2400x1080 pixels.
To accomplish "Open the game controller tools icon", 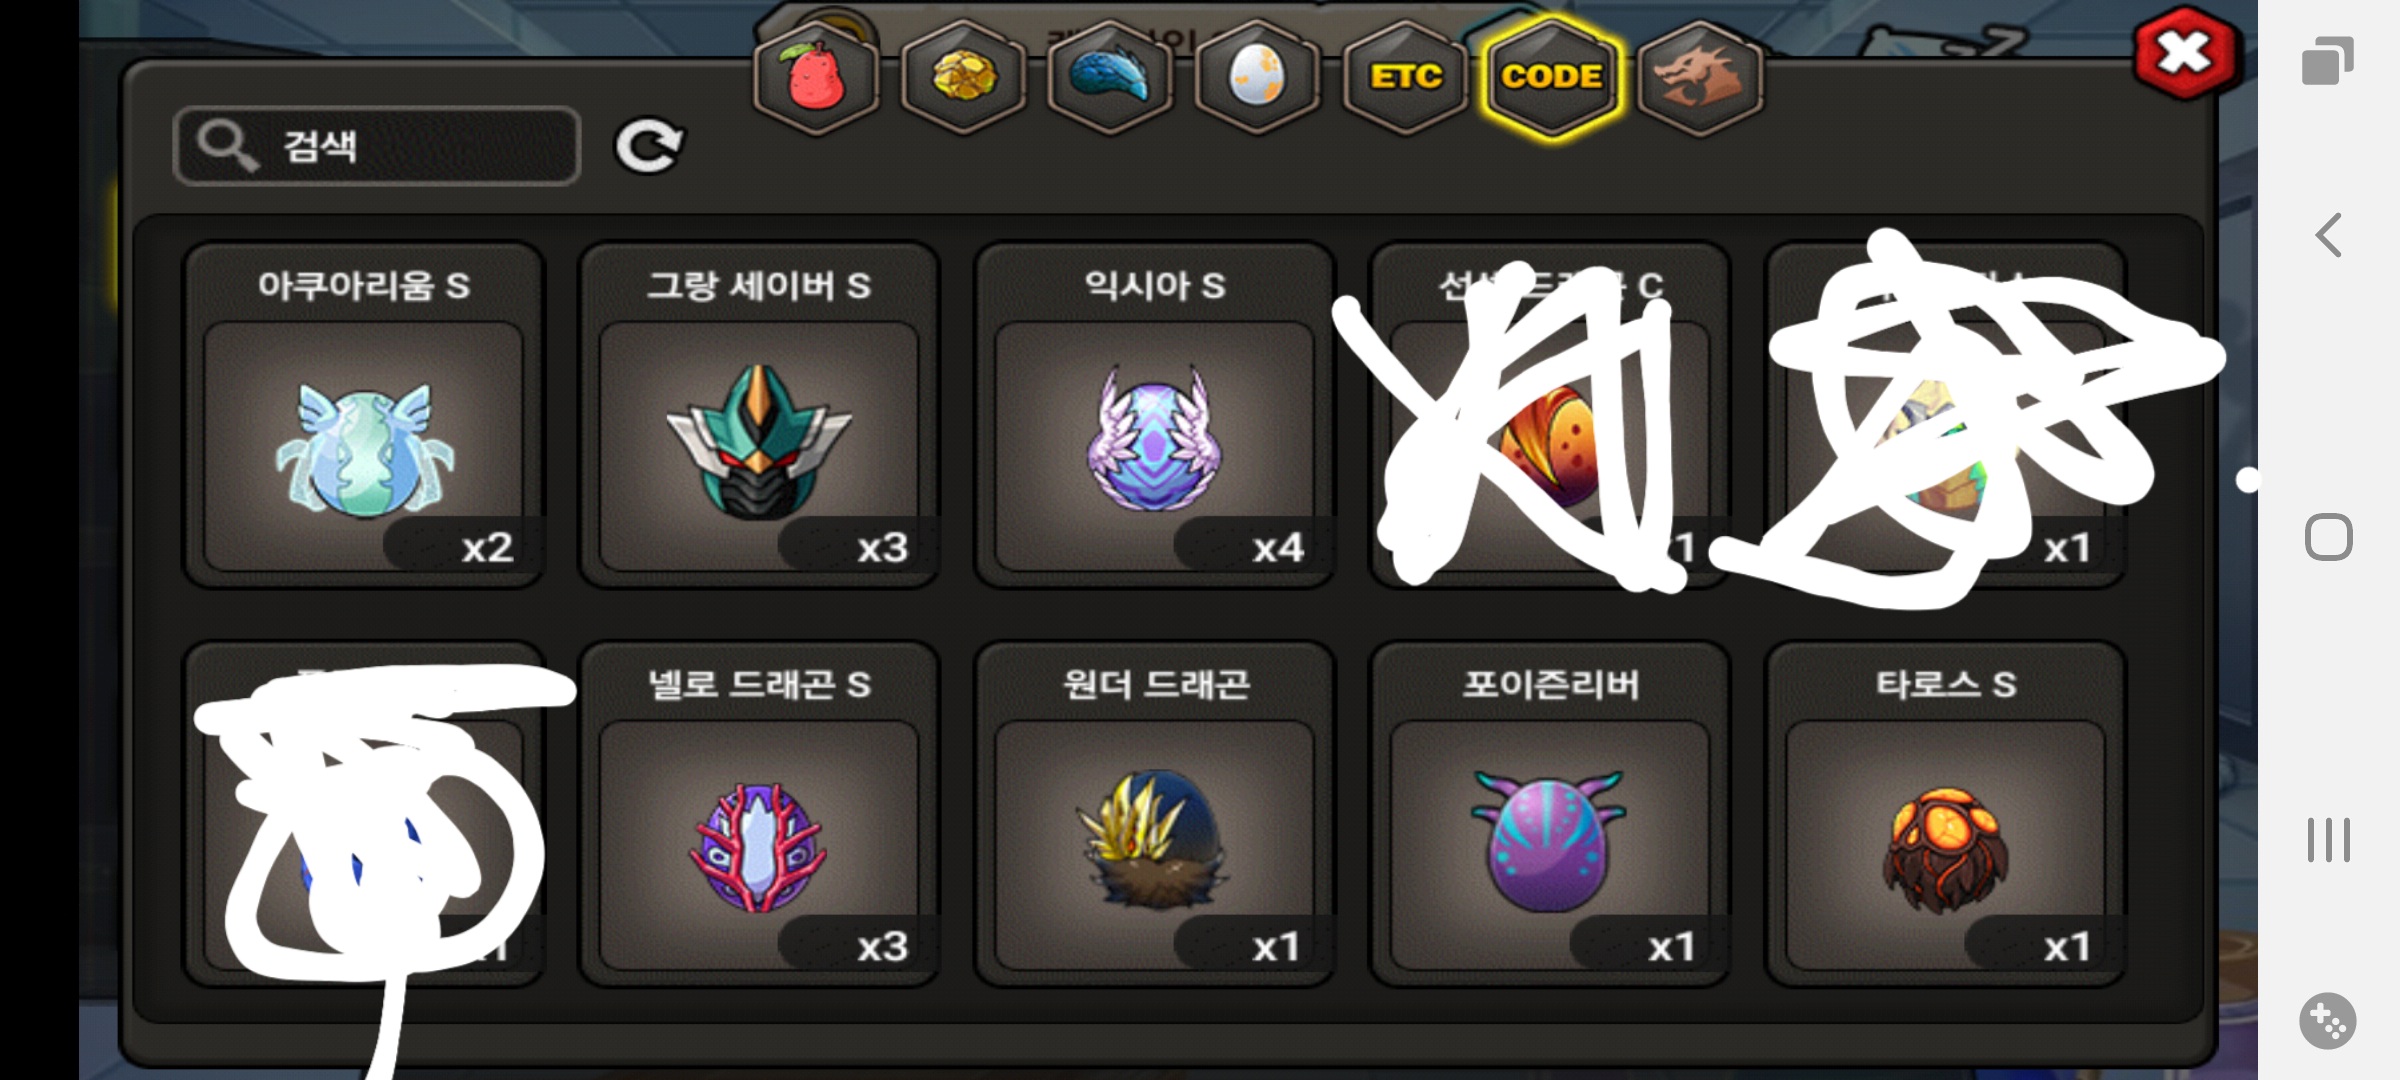I will tap(2328, 1021).
